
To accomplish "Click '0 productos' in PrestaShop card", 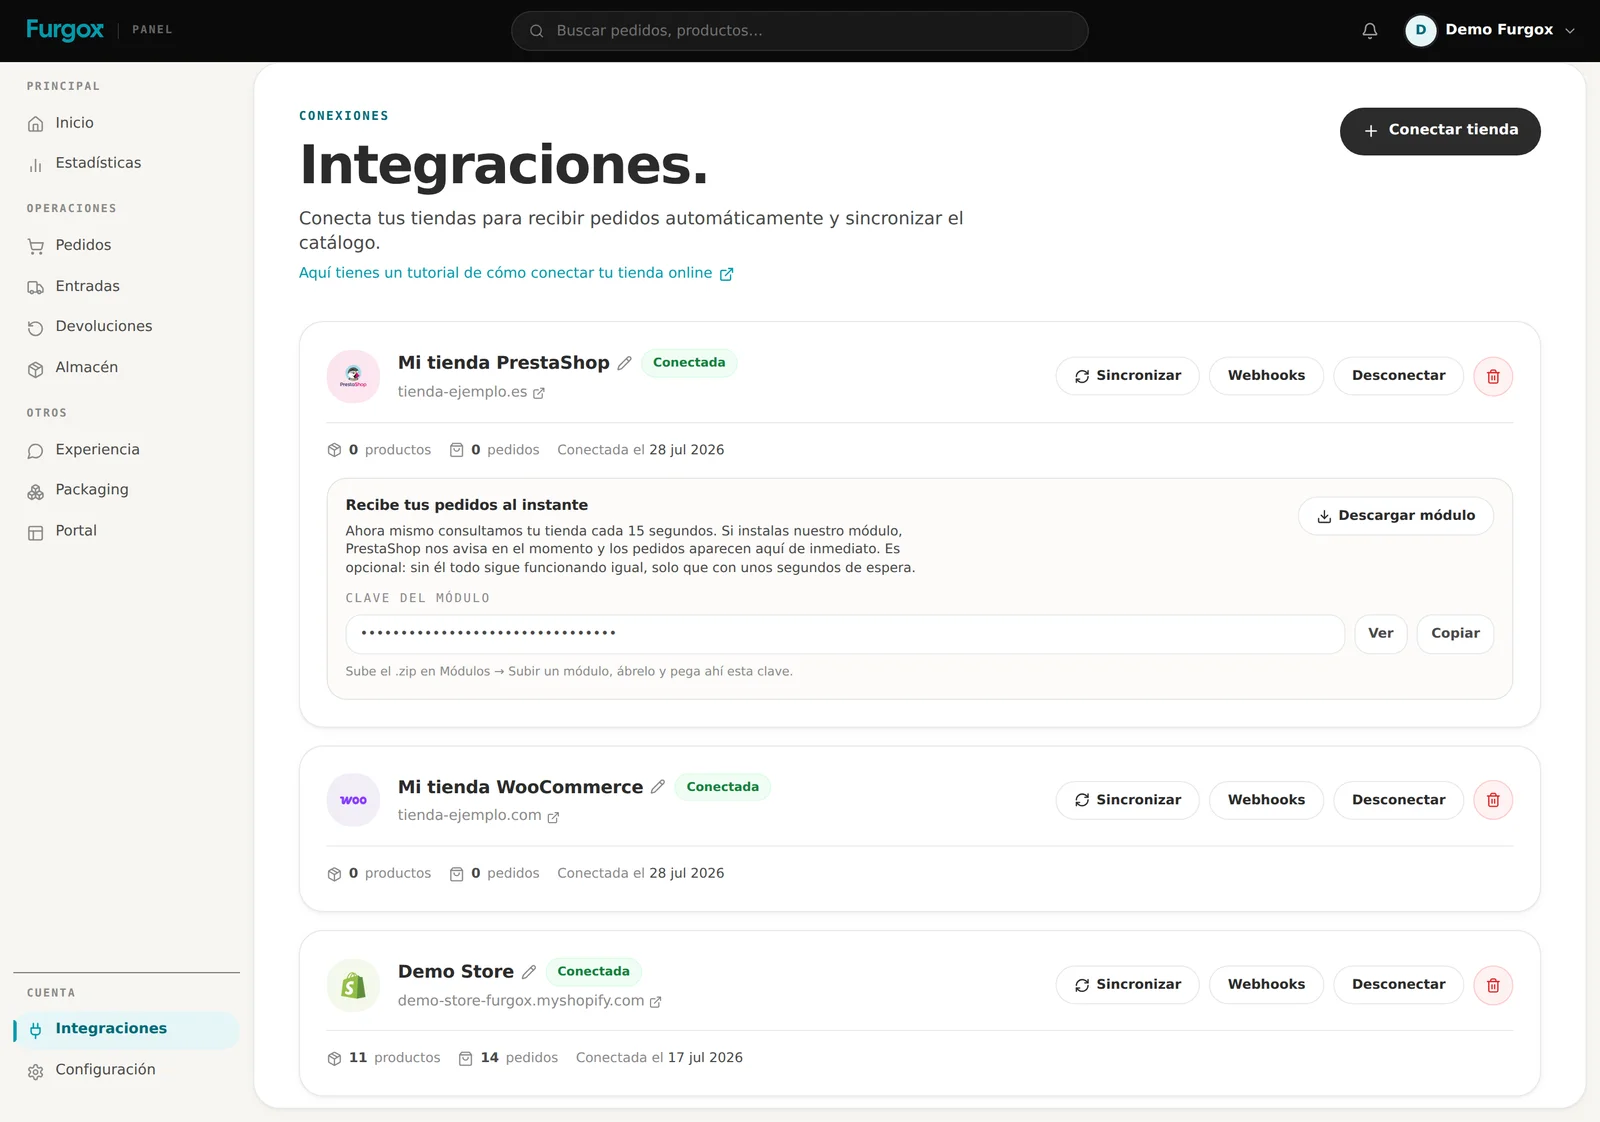I will (x=379, y=450).
